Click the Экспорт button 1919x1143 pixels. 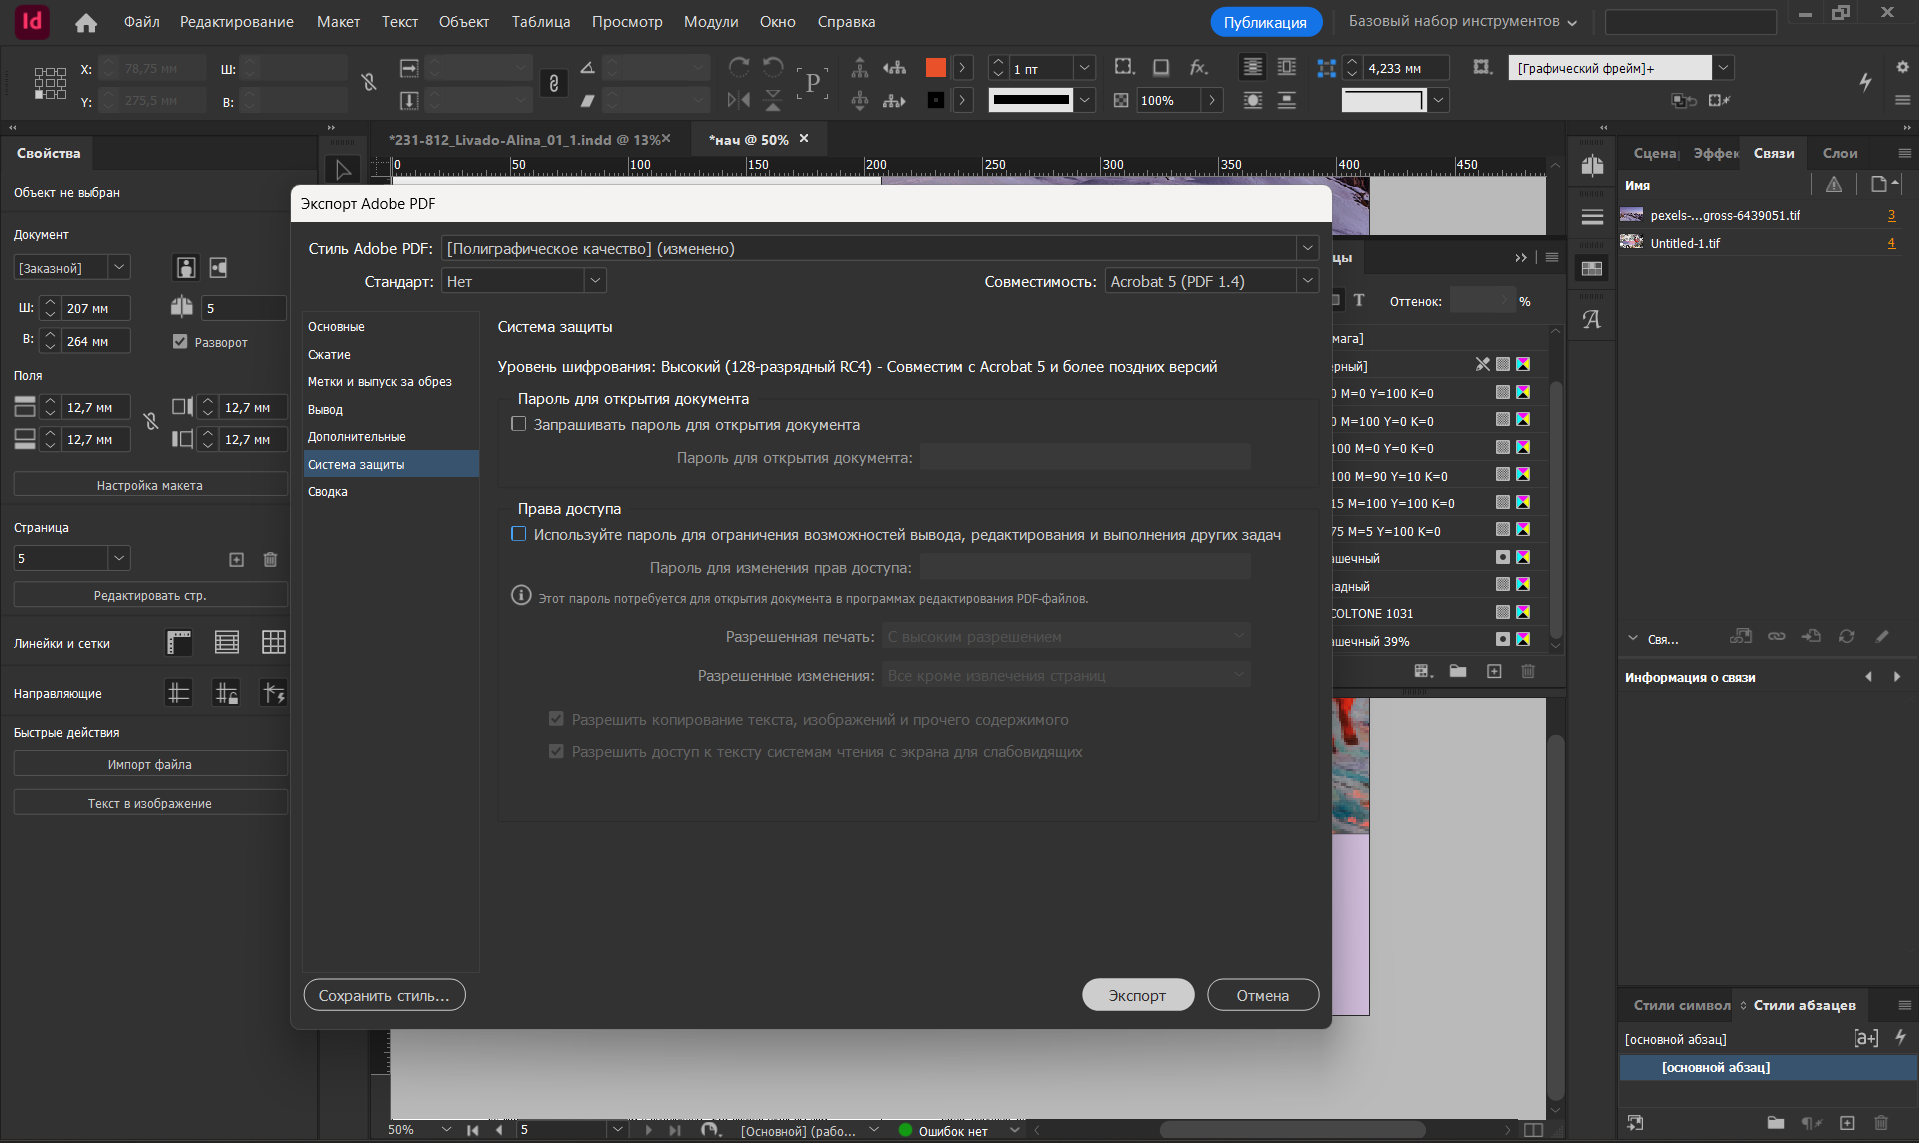[1138, 995]
